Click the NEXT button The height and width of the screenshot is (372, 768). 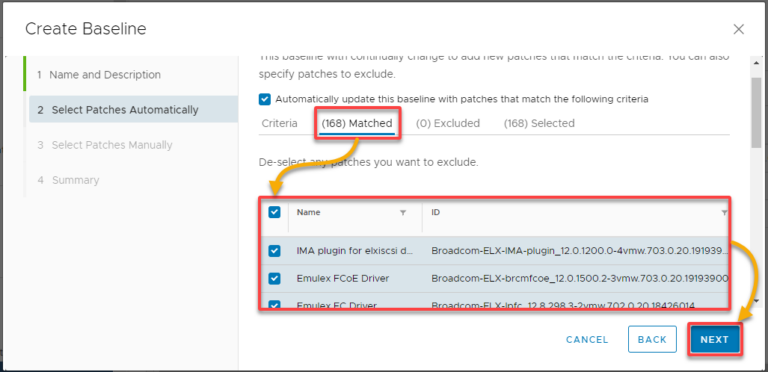click(715, 339)
